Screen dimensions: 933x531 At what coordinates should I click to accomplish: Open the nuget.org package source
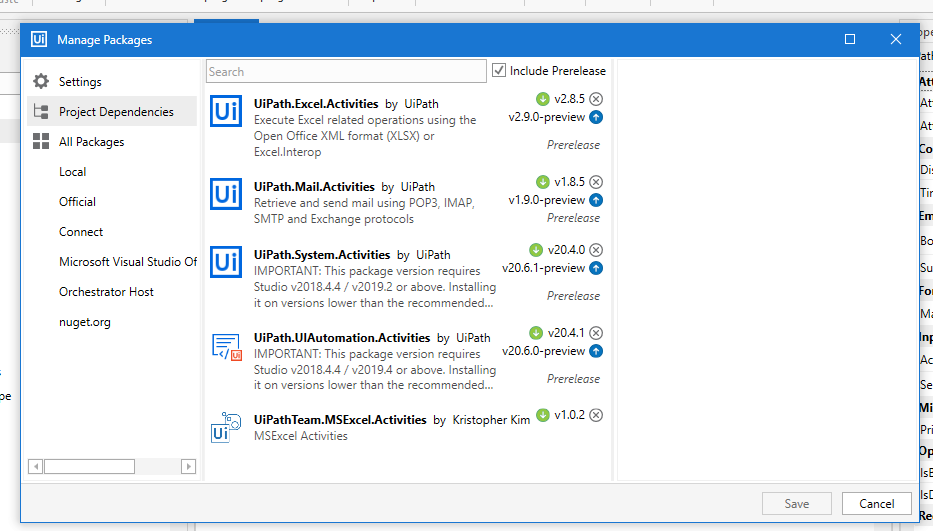(x=84, y=322)
